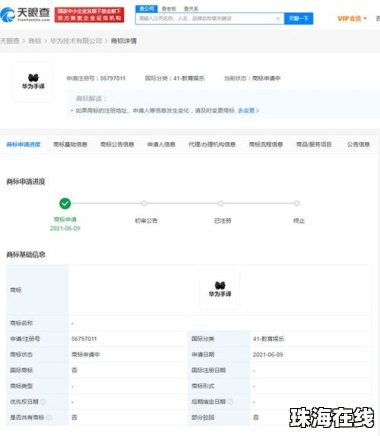The width and height of the screenshot is (380, 436).
Task: Click the green checkmark progress step icon
Action: coord(65,203)
